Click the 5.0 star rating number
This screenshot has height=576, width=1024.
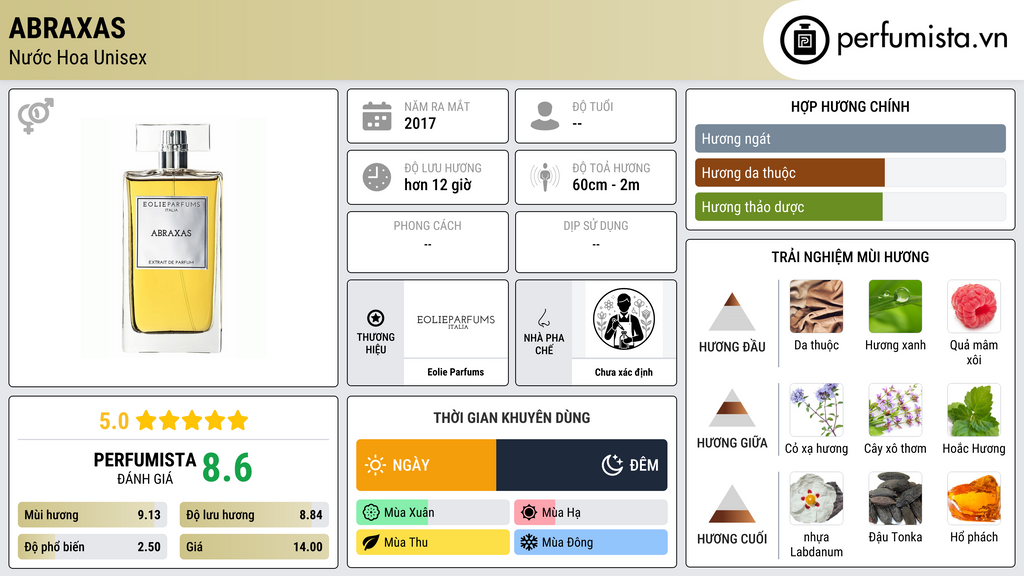(x=114, y=421)
